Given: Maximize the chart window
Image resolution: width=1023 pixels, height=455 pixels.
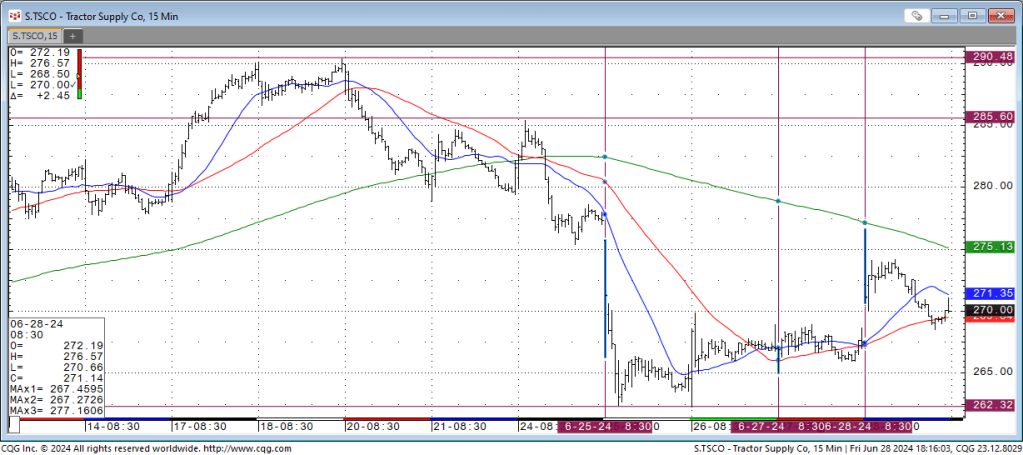Looking at the screenshot, I should [974, 15].
